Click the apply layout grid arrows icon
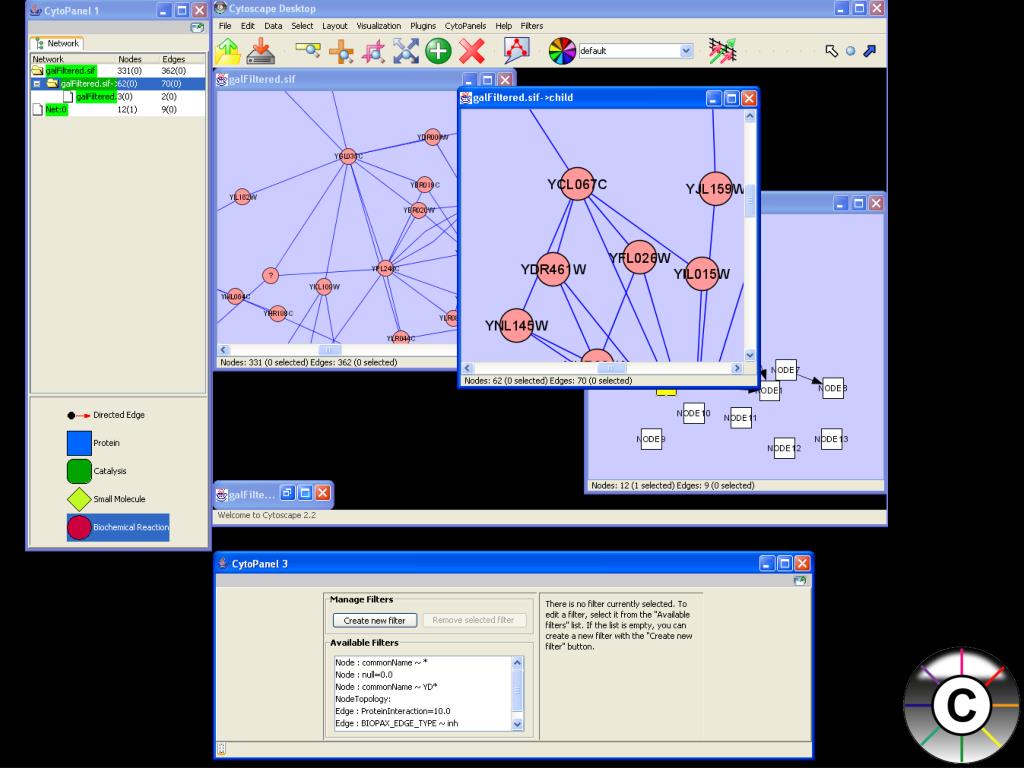 click(x=722, y=51)
